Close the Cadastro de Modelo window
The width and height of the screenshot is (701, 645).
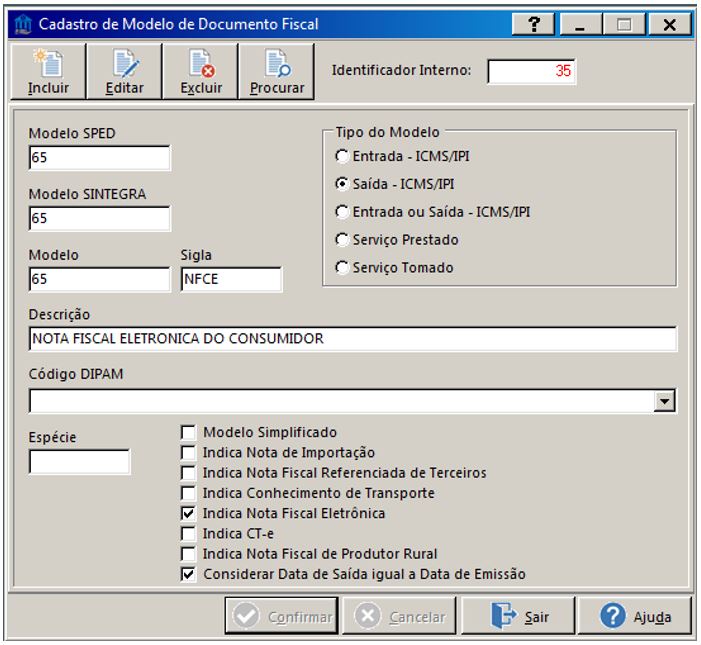click(x=669, y=24)
